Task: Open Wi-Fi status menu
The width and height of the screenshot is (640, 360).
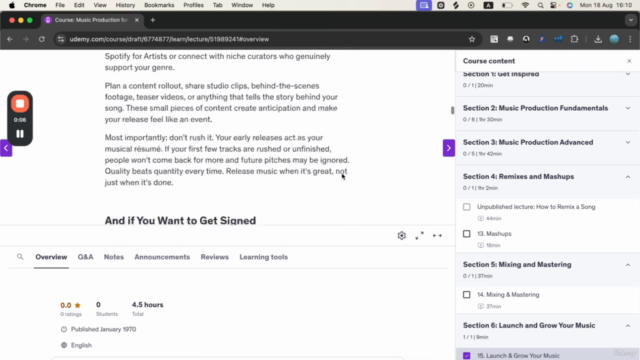Action: [x=525, y=5]
